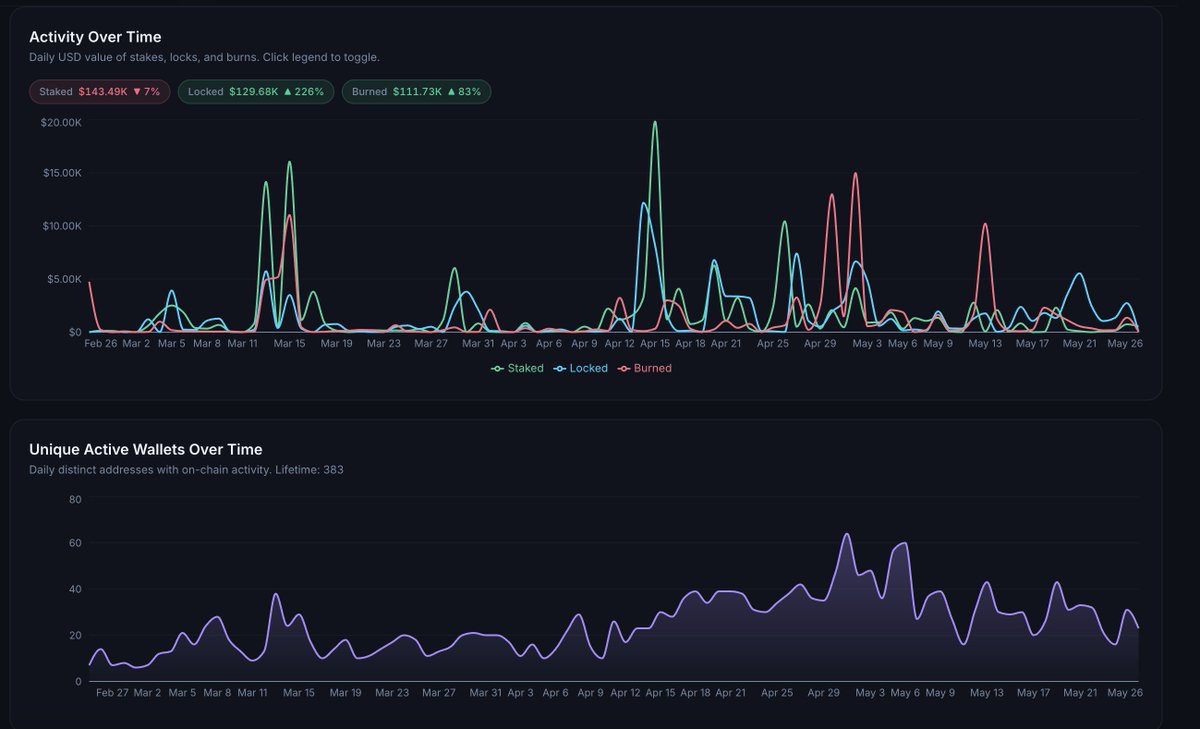Click the Feb 27 label on wallets chart
1200x729 pixels.
coord(112,692)
